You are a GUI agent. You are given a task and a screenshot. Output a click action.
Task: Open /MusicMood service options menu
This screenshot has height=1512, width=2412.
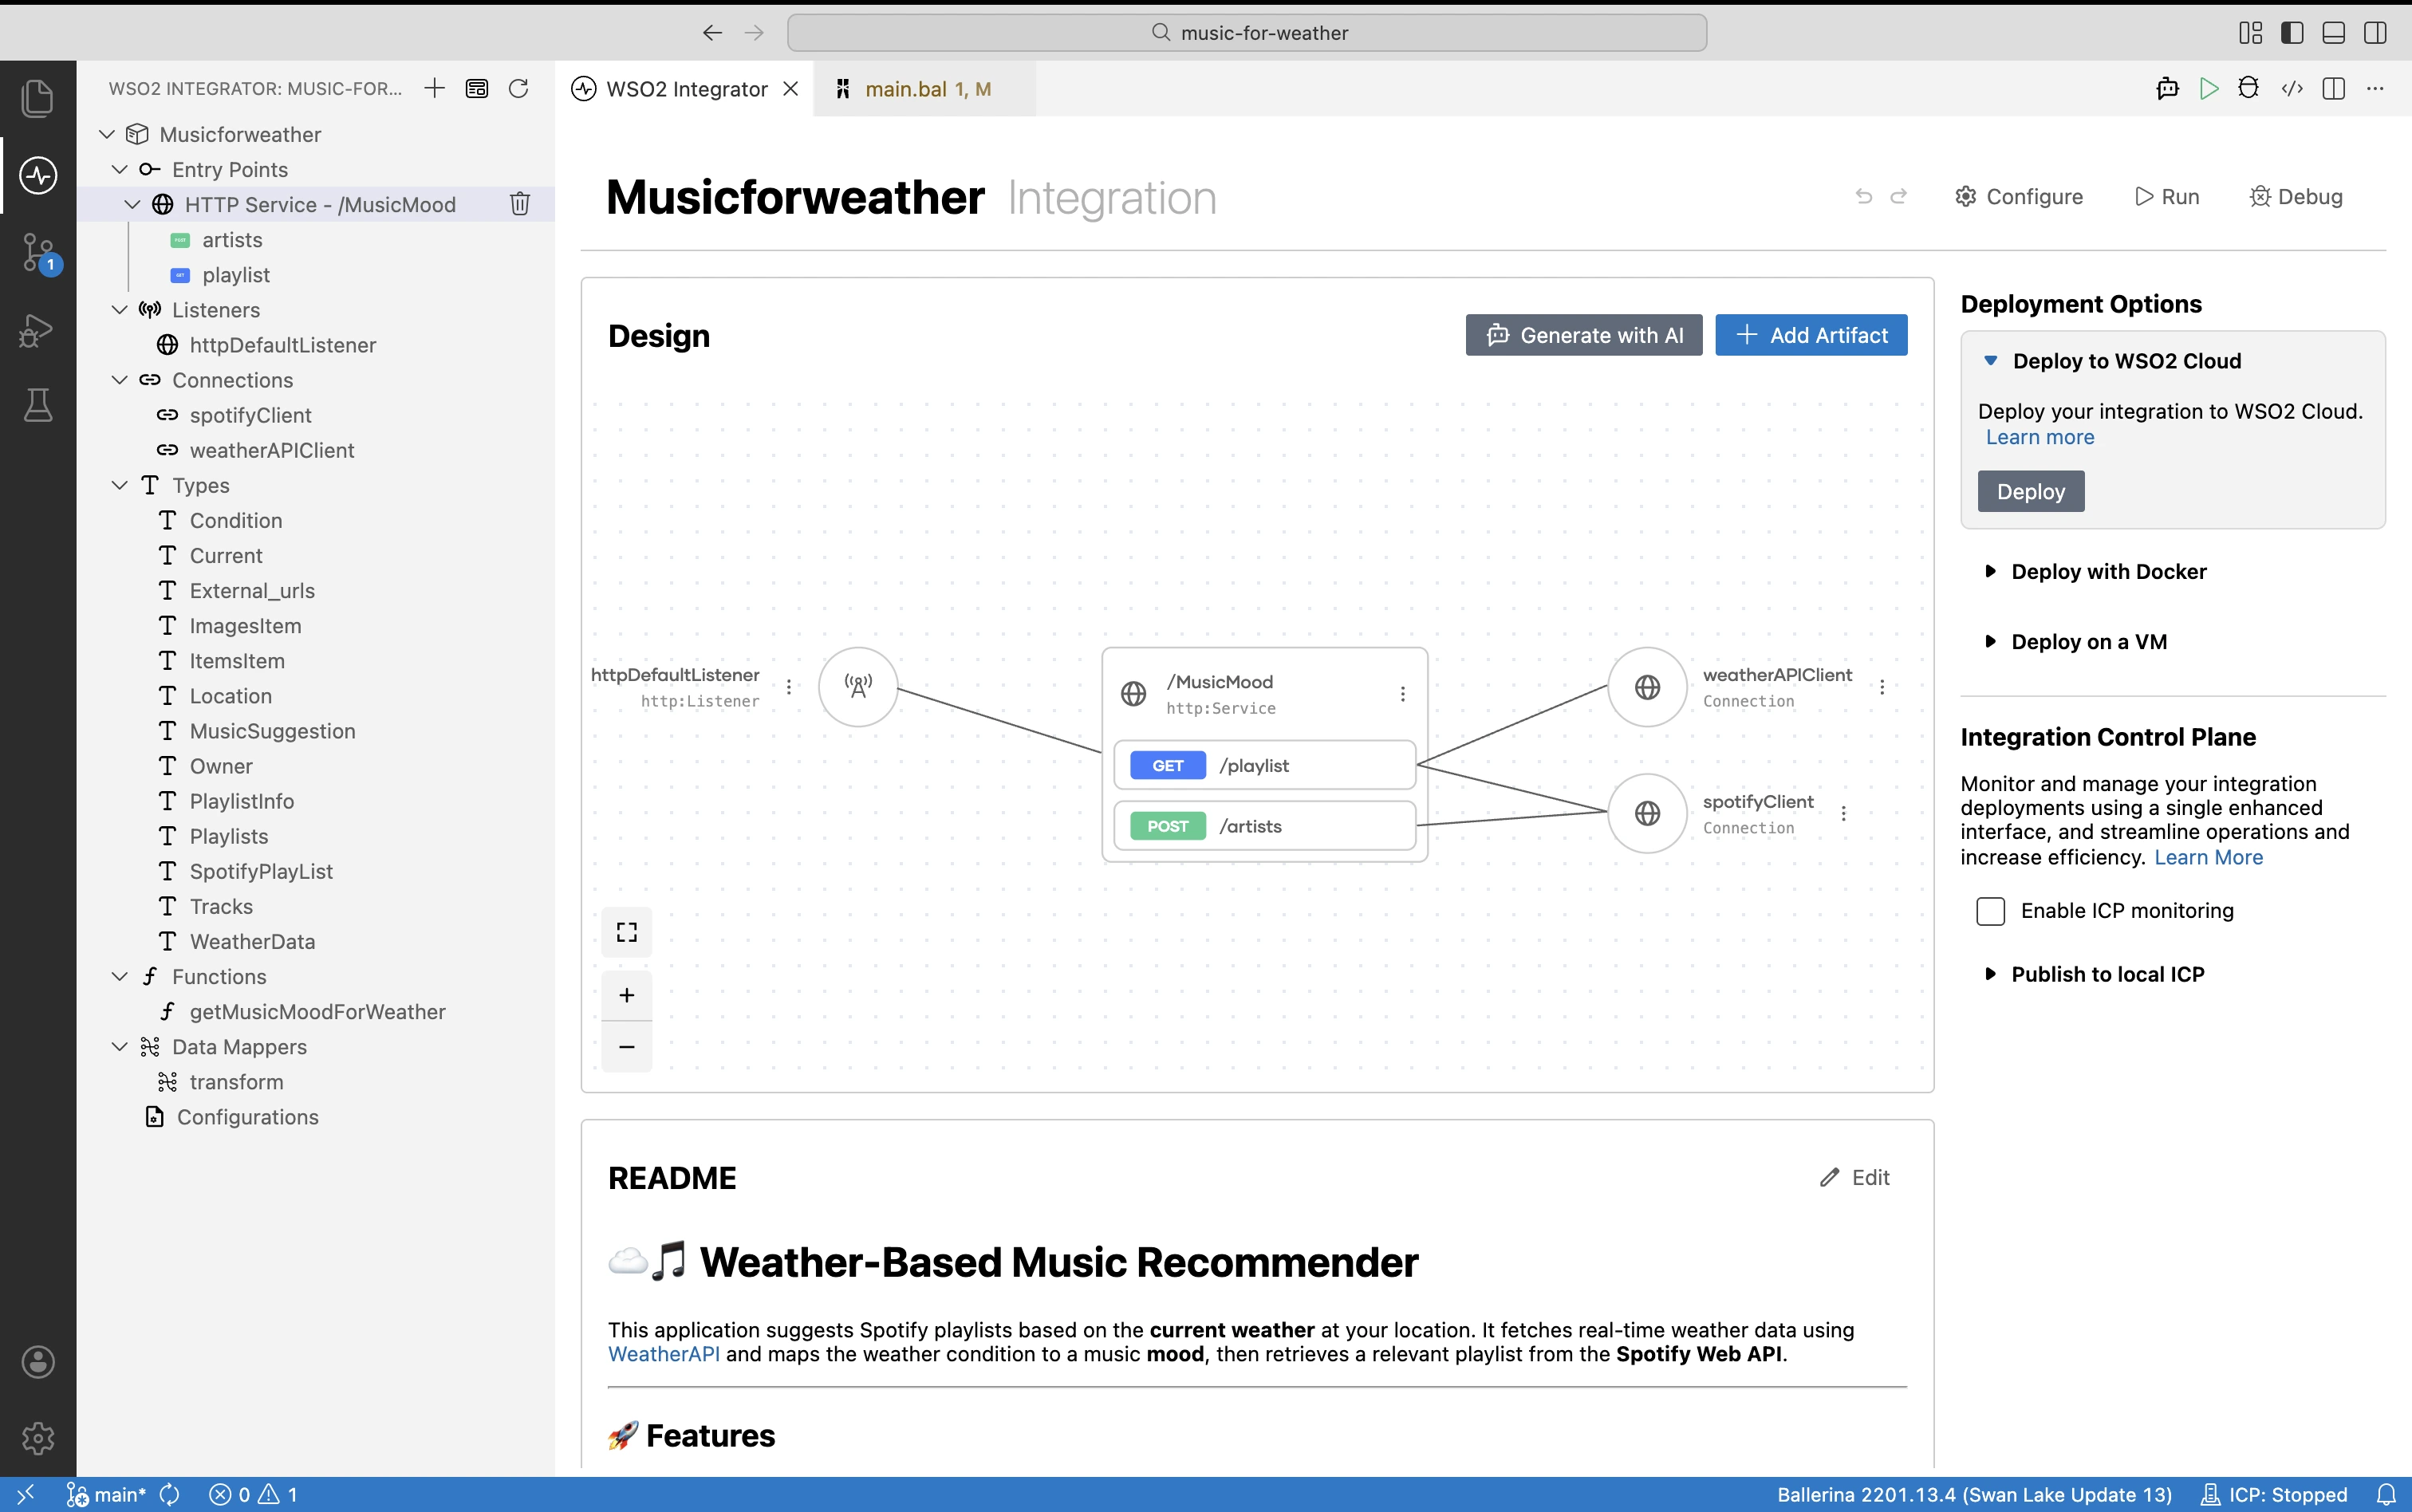coord(1403,694)
